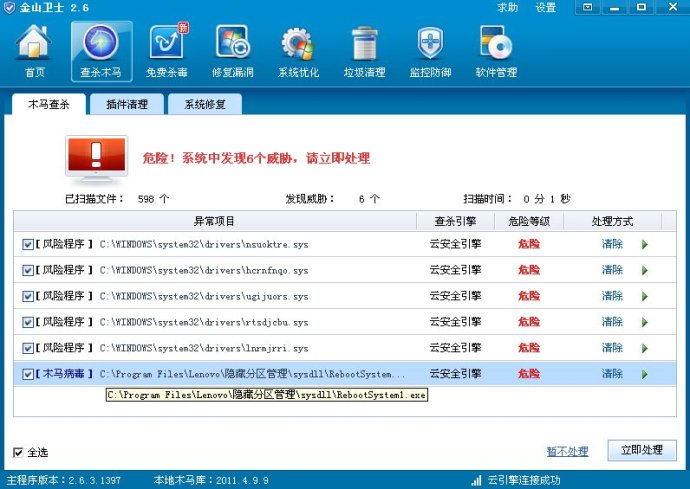Screen dimensions: 690x489
Task: Go to the 首页 home icon
Action: coord(34,43)
